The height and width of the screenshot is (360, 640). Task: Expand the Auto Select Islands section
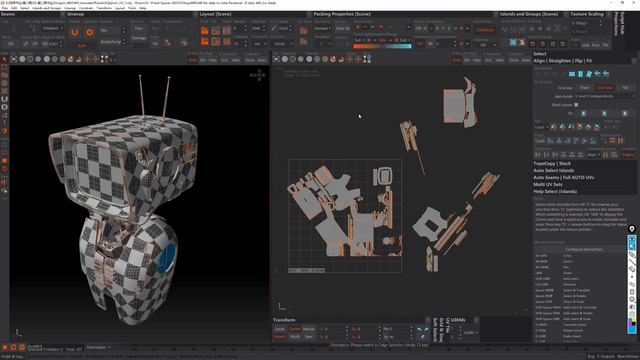tap(553, 171)
